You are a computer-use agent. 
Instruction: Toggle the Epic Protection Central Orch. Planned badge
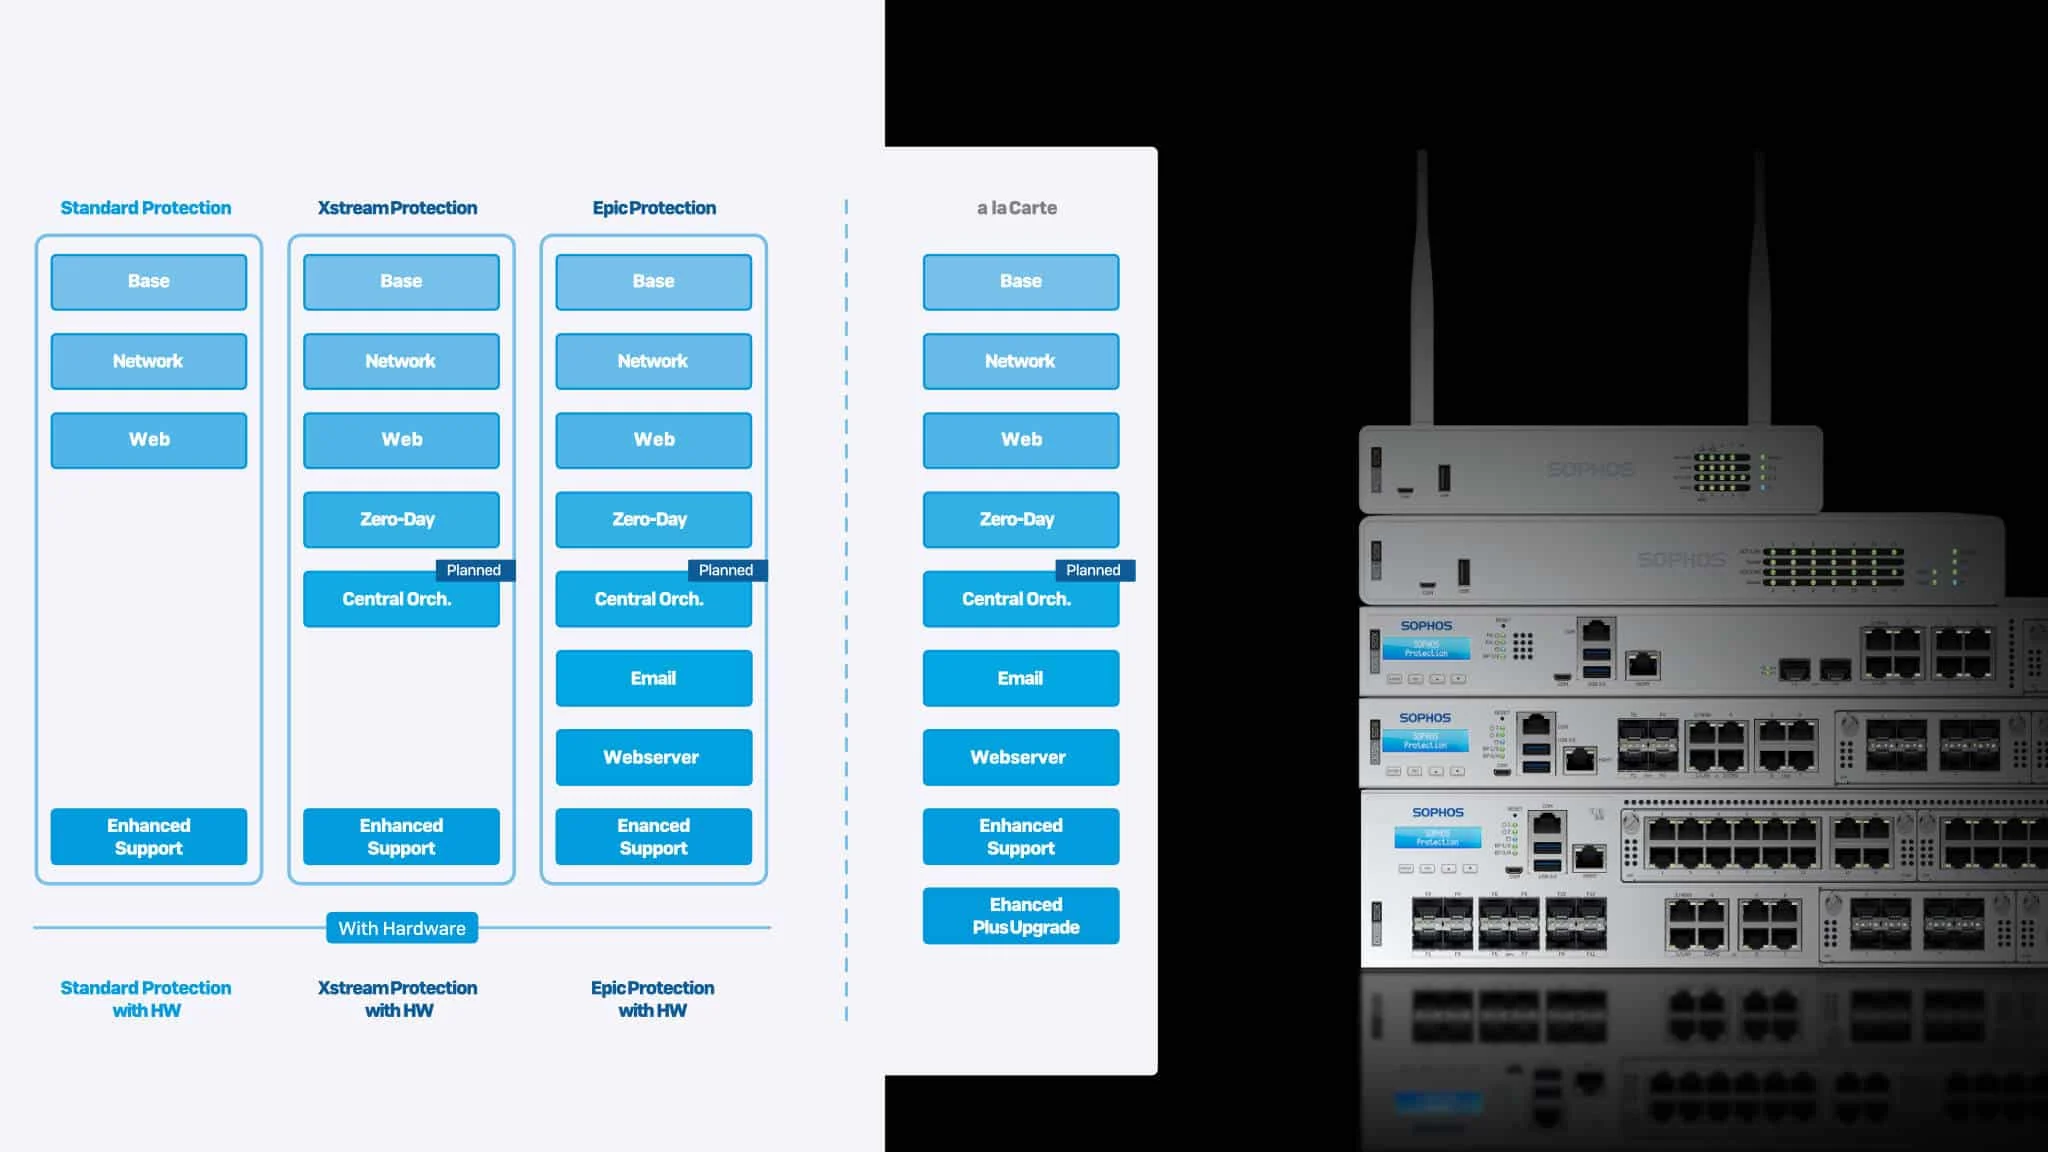click(x=724, y=570)
